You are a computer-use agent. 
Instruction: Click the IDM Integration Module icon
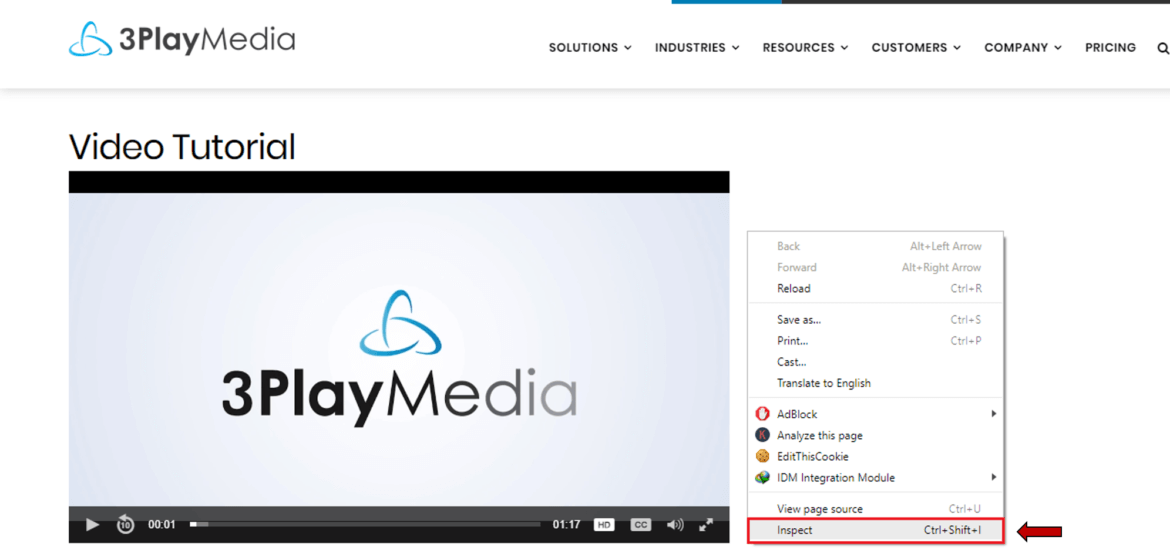click(x=762, y=478)
